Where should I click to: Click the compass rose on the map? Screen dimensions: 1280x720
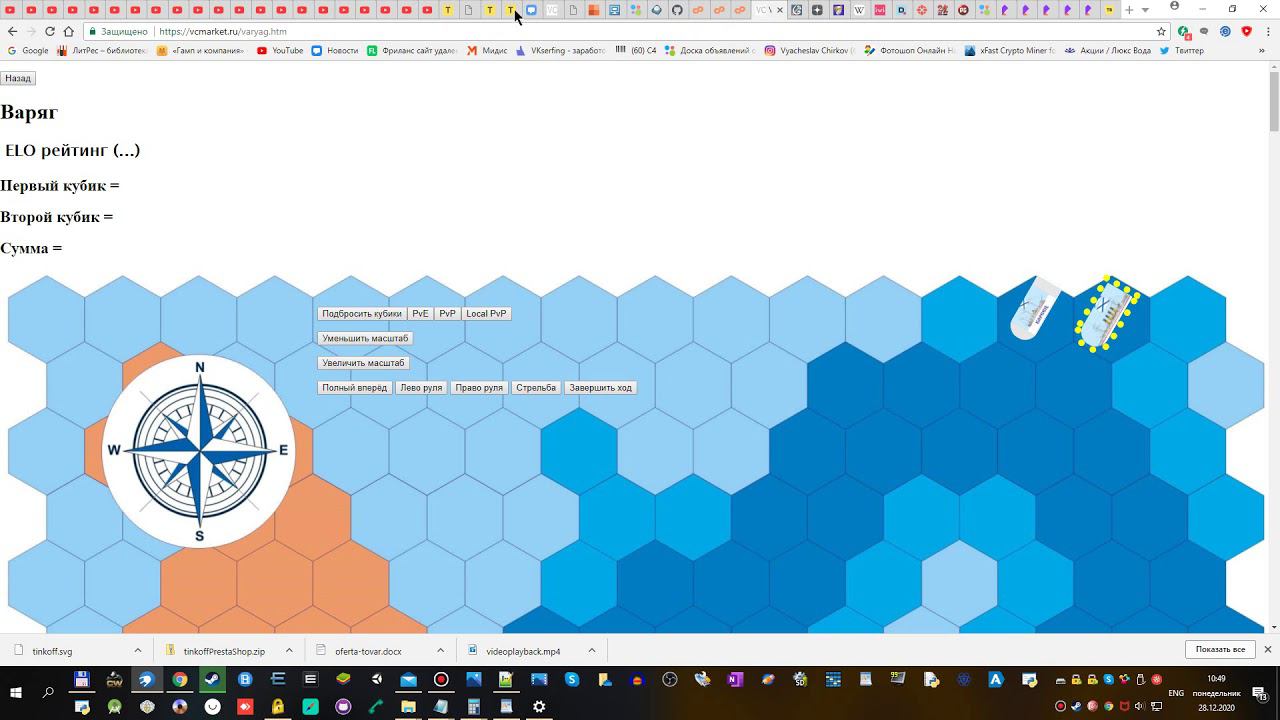199,451
